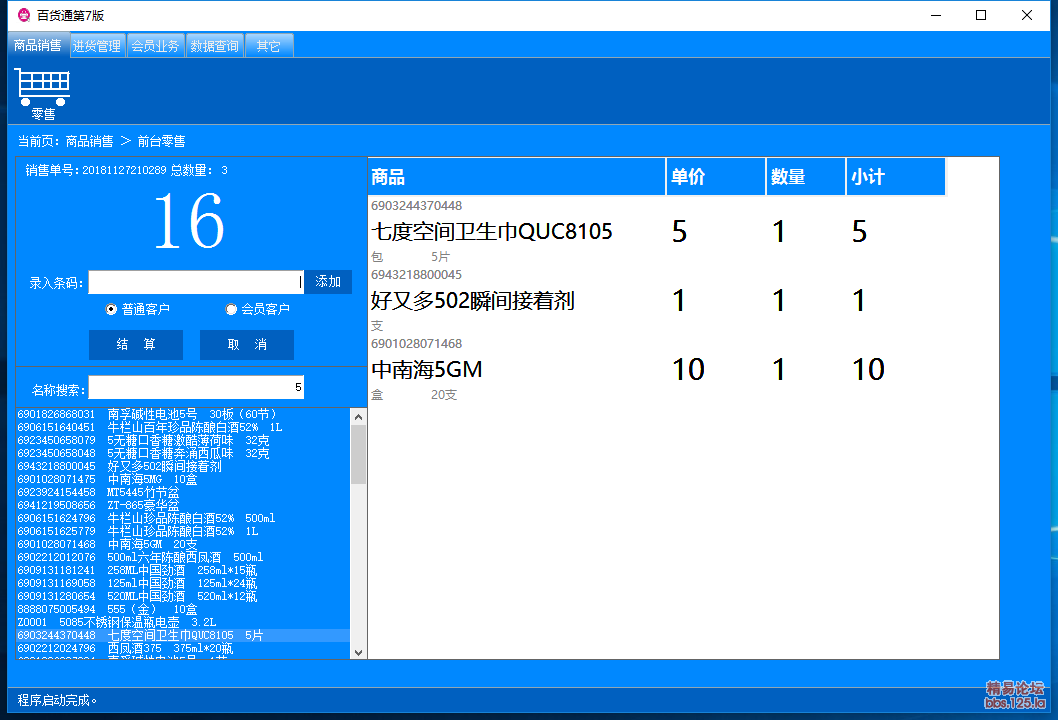Viewport: 1058px width, 720px height.
Task: Click barcode 6903244370448 in cart
Action: [x=416, y=206]
